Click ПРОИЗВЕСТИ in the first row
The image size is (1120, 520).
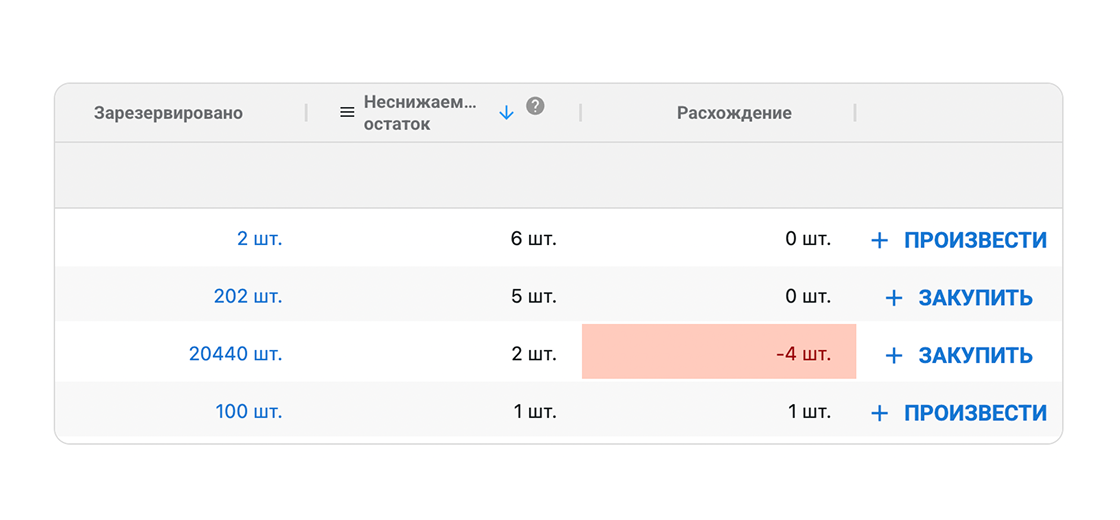pos(975,241)
